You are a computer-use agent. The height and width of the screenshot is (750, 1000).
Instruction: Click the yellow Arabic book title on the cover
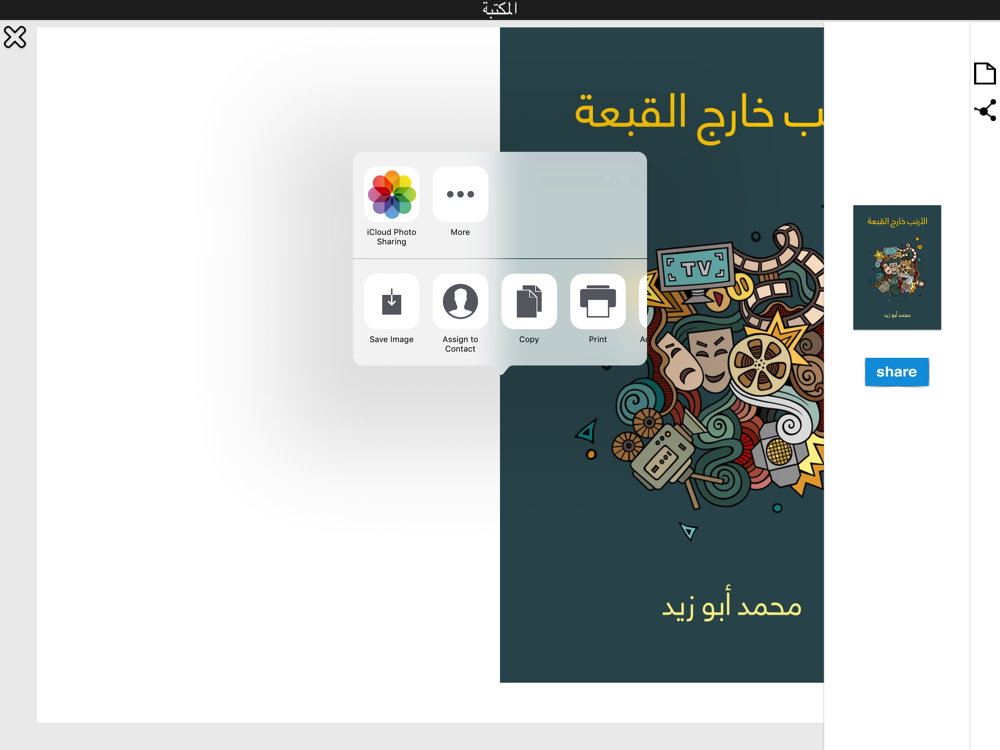pos(699,116)
